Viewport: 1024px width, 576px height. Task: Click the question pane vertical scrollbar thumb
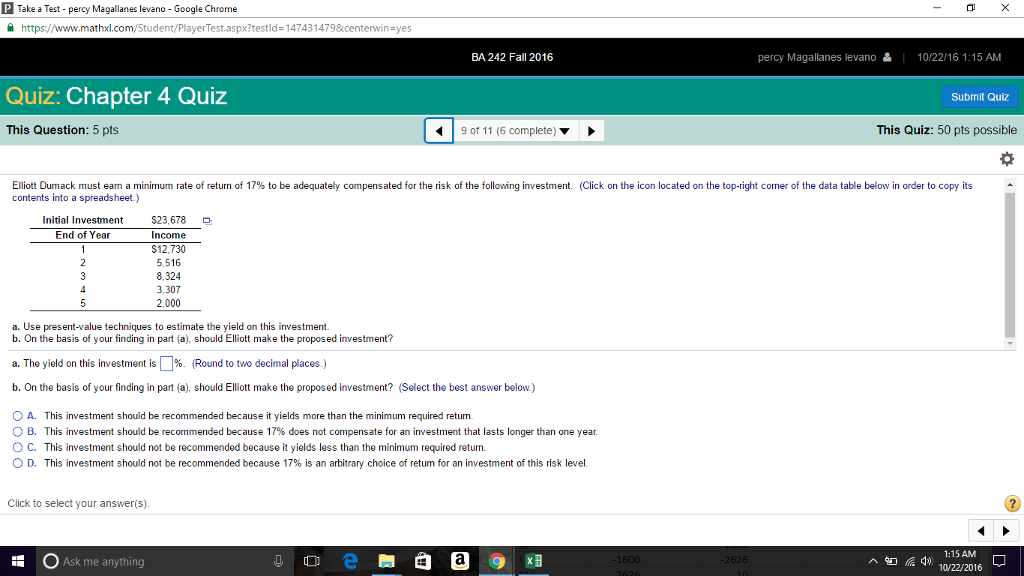(1010, 264)
